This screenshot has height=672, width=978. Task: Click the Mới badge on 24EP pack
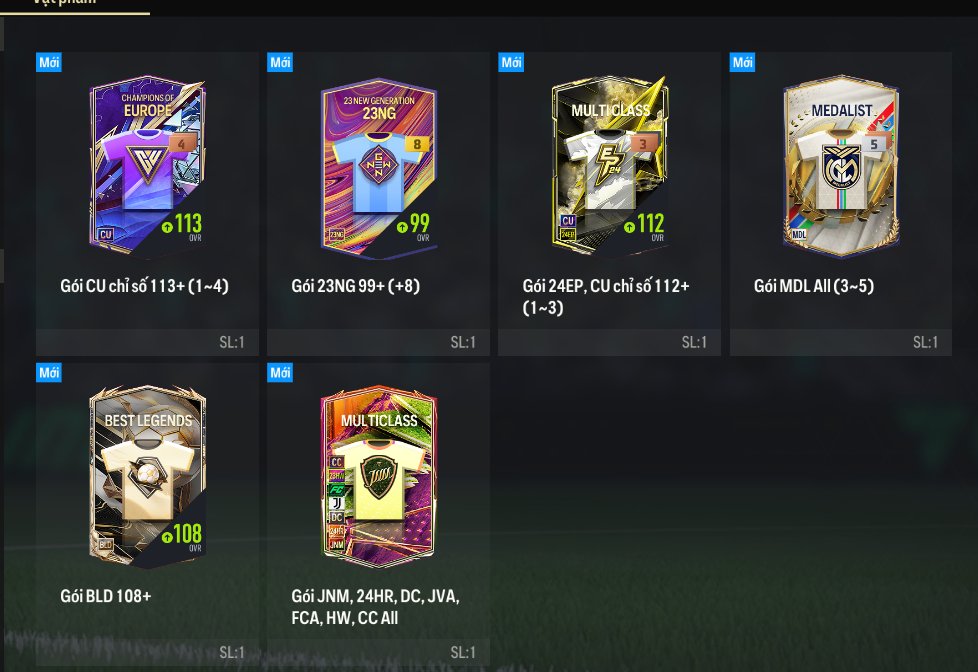[511, 62]
